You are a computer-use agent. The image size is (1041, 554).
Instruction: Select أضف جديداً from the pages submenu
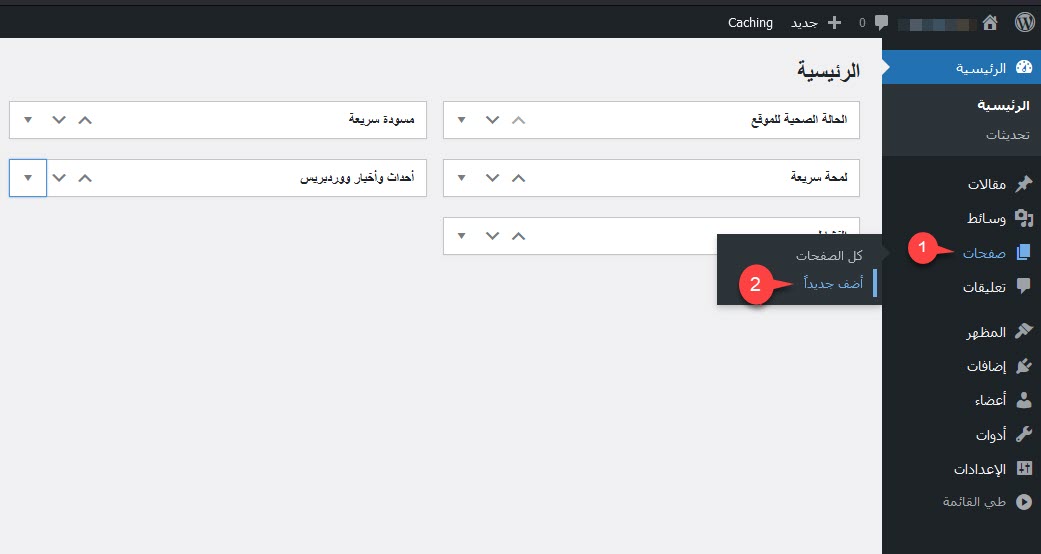[x=833, y=284]
